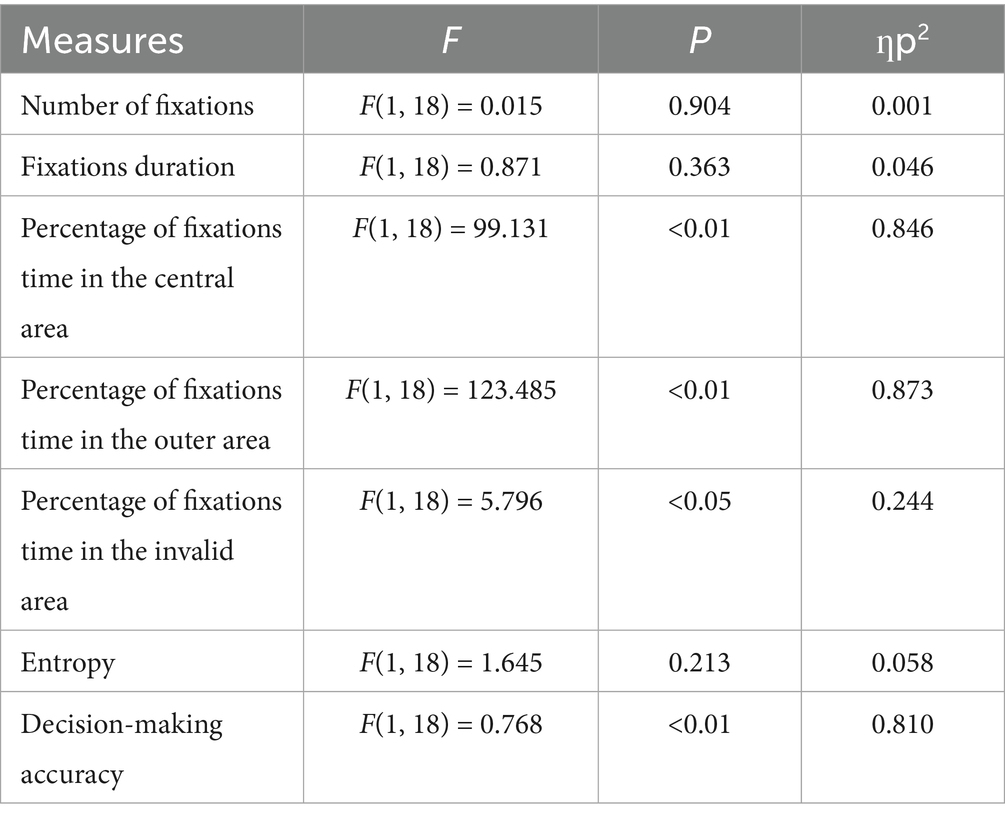Click the central area percentage measure cell
Screen dimensions: 1005x821
[150, 277]
